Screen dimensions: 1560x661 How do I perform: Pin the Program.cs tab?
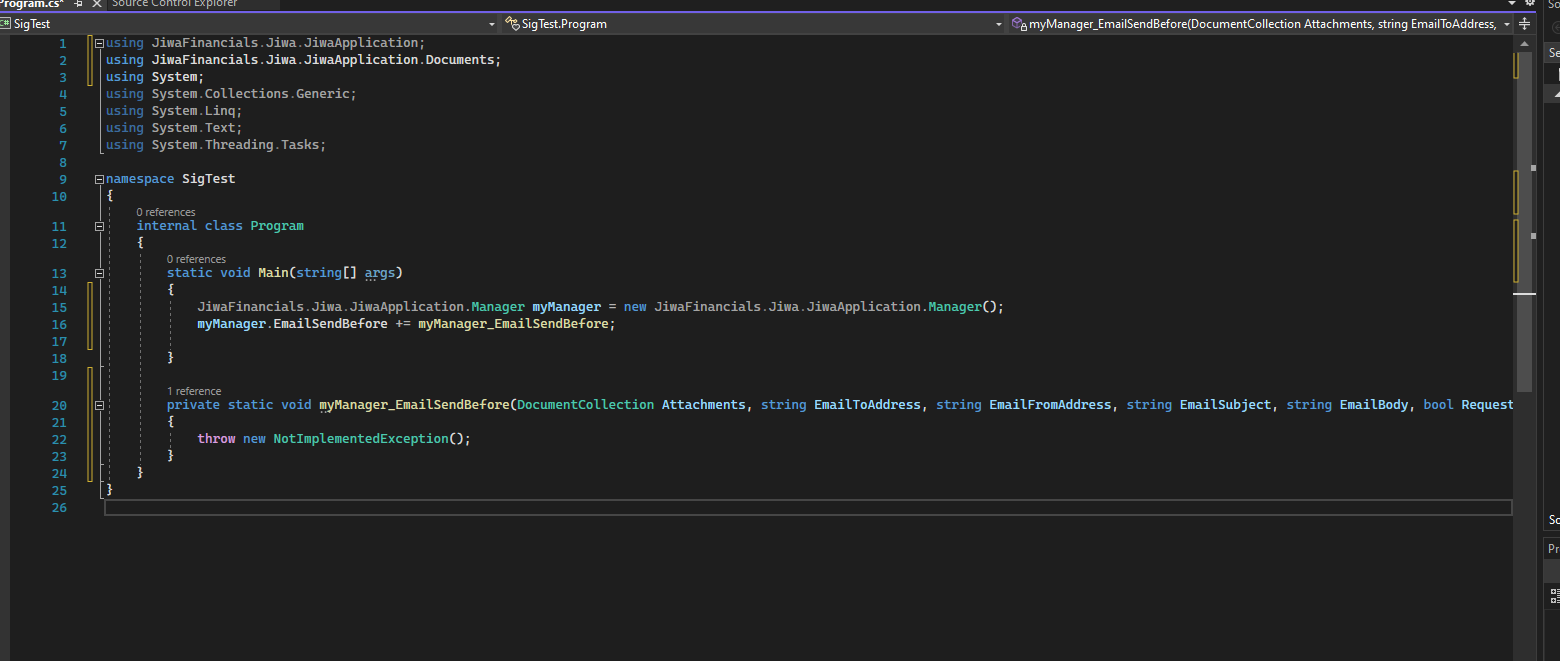coord(79,4)
